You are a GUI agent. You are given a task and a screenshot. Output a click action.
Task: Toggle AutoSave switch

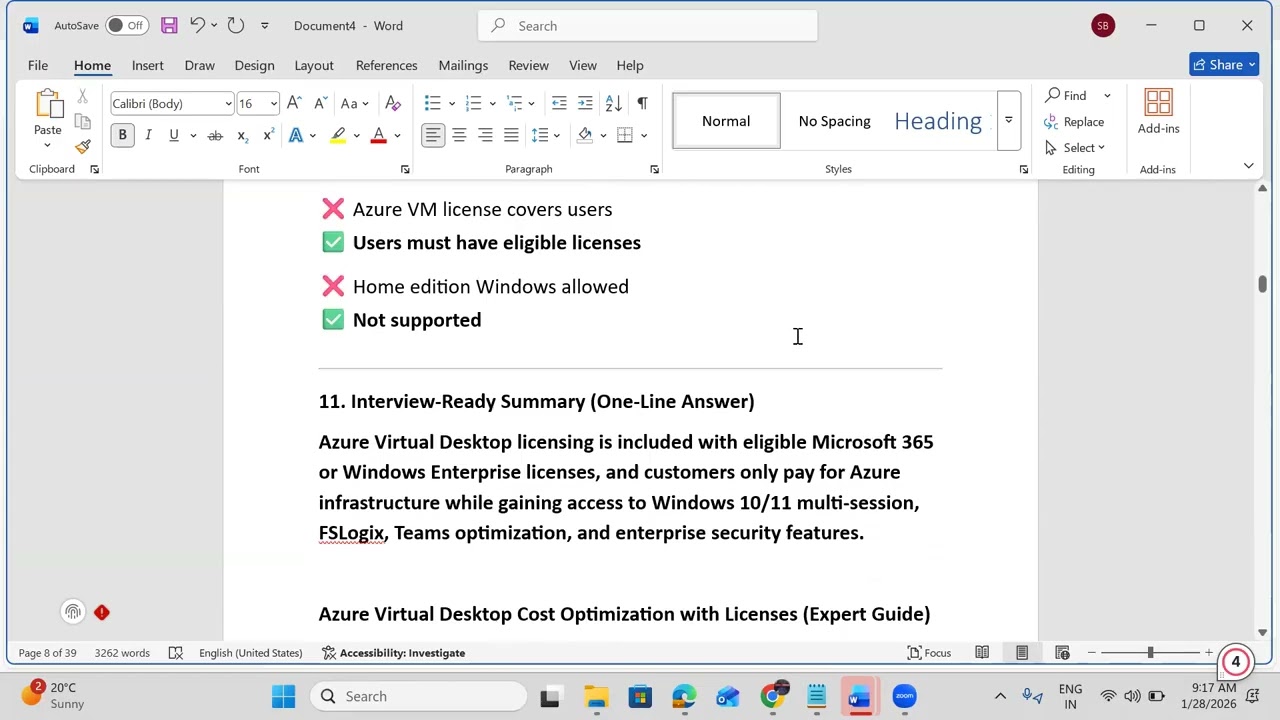[x=126, y=25]
